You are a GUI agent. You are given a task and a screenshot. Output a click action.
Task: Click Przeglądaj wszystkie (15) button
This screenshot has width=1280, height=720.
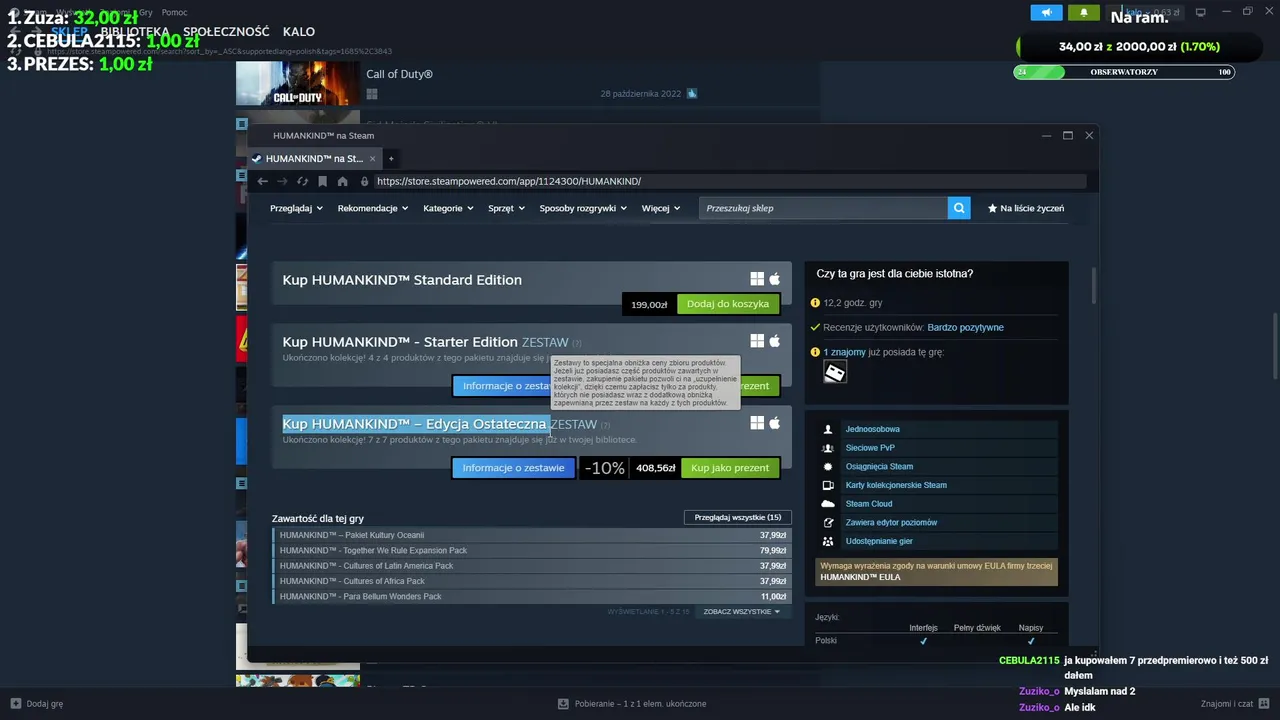click(x=738, y=517)
